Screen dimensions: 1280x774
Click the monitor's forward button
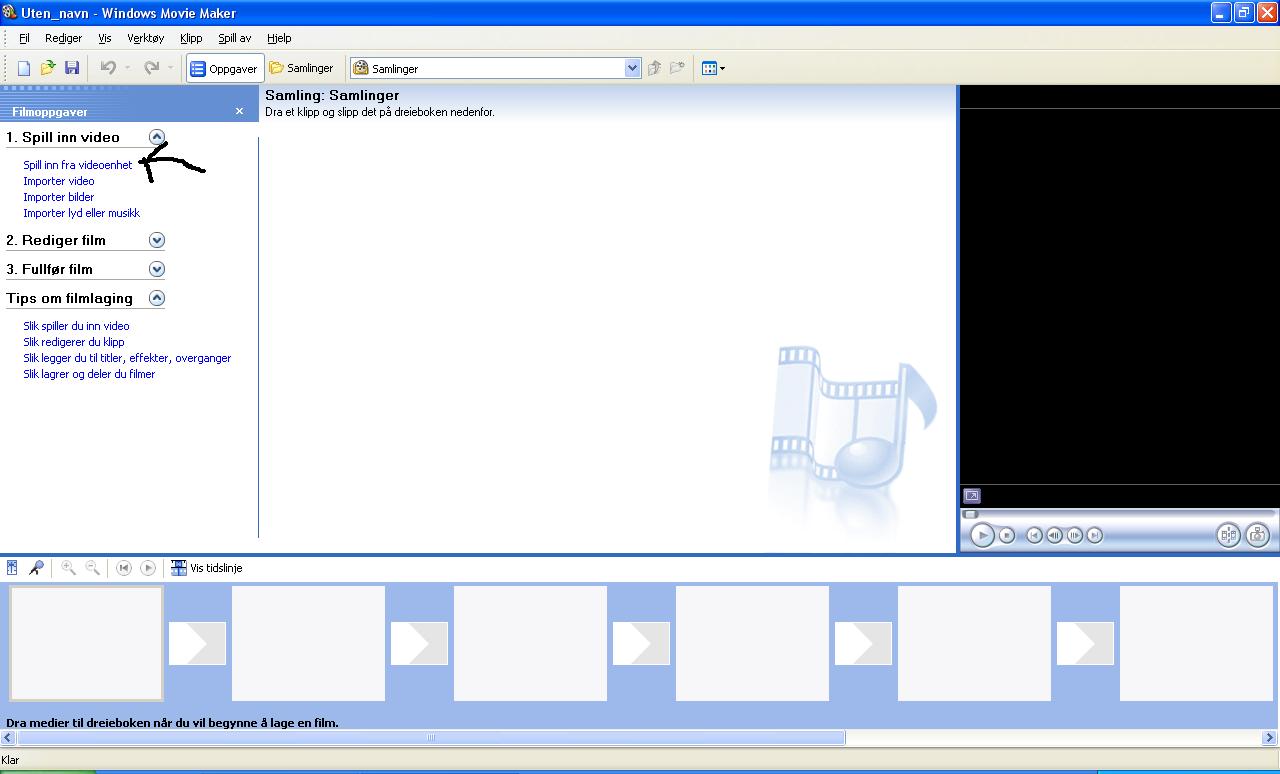(x=1095, y=535)
